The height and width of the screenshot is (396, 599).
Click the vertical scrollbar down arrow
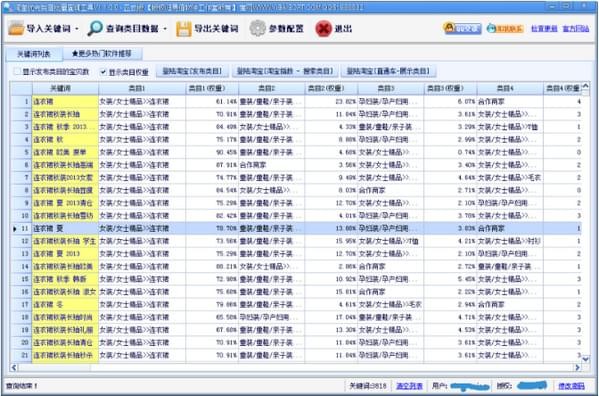click(x=585, y=359)
